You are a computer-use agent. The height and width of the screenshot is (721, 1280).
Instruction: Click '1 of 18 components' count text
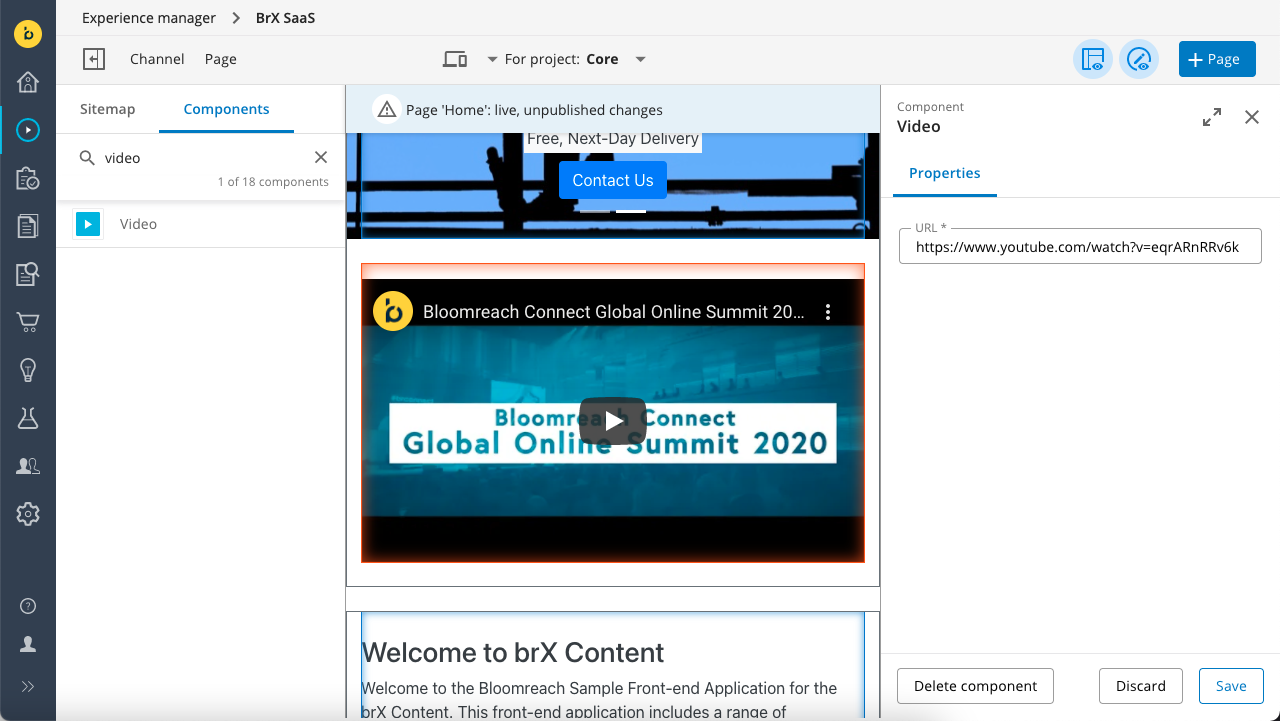tap(273, 182)
